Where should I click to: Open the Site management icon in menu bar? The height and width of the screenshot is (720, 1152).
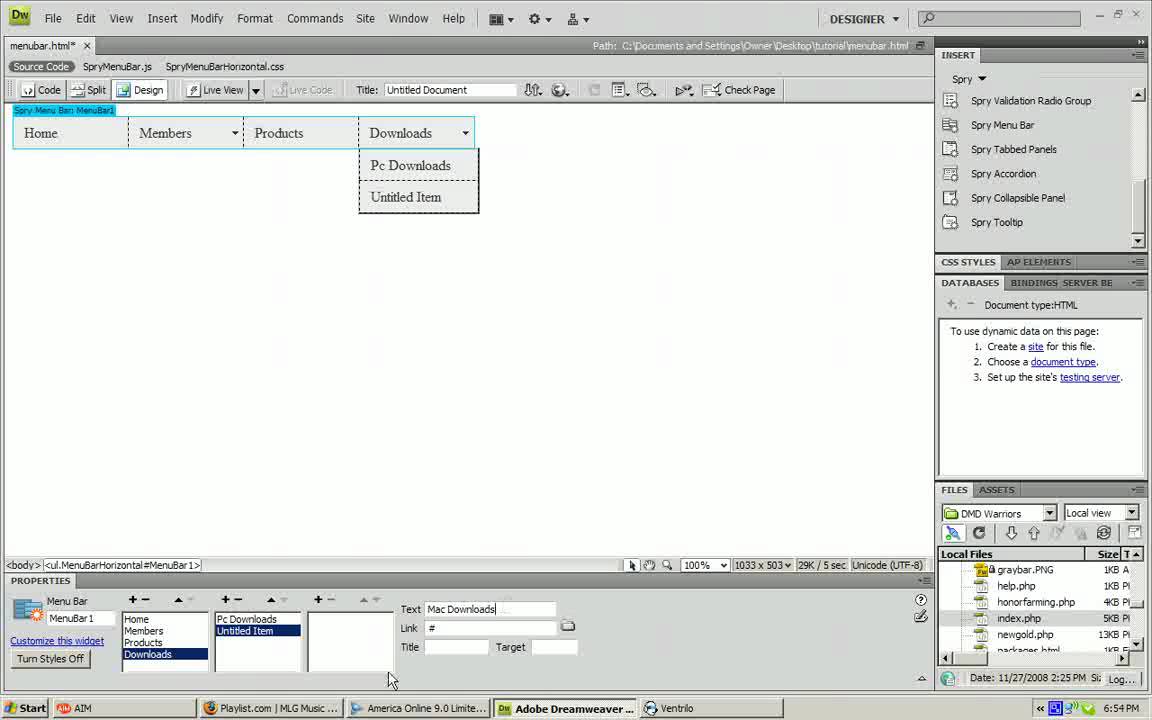click(x=577, y=19)
